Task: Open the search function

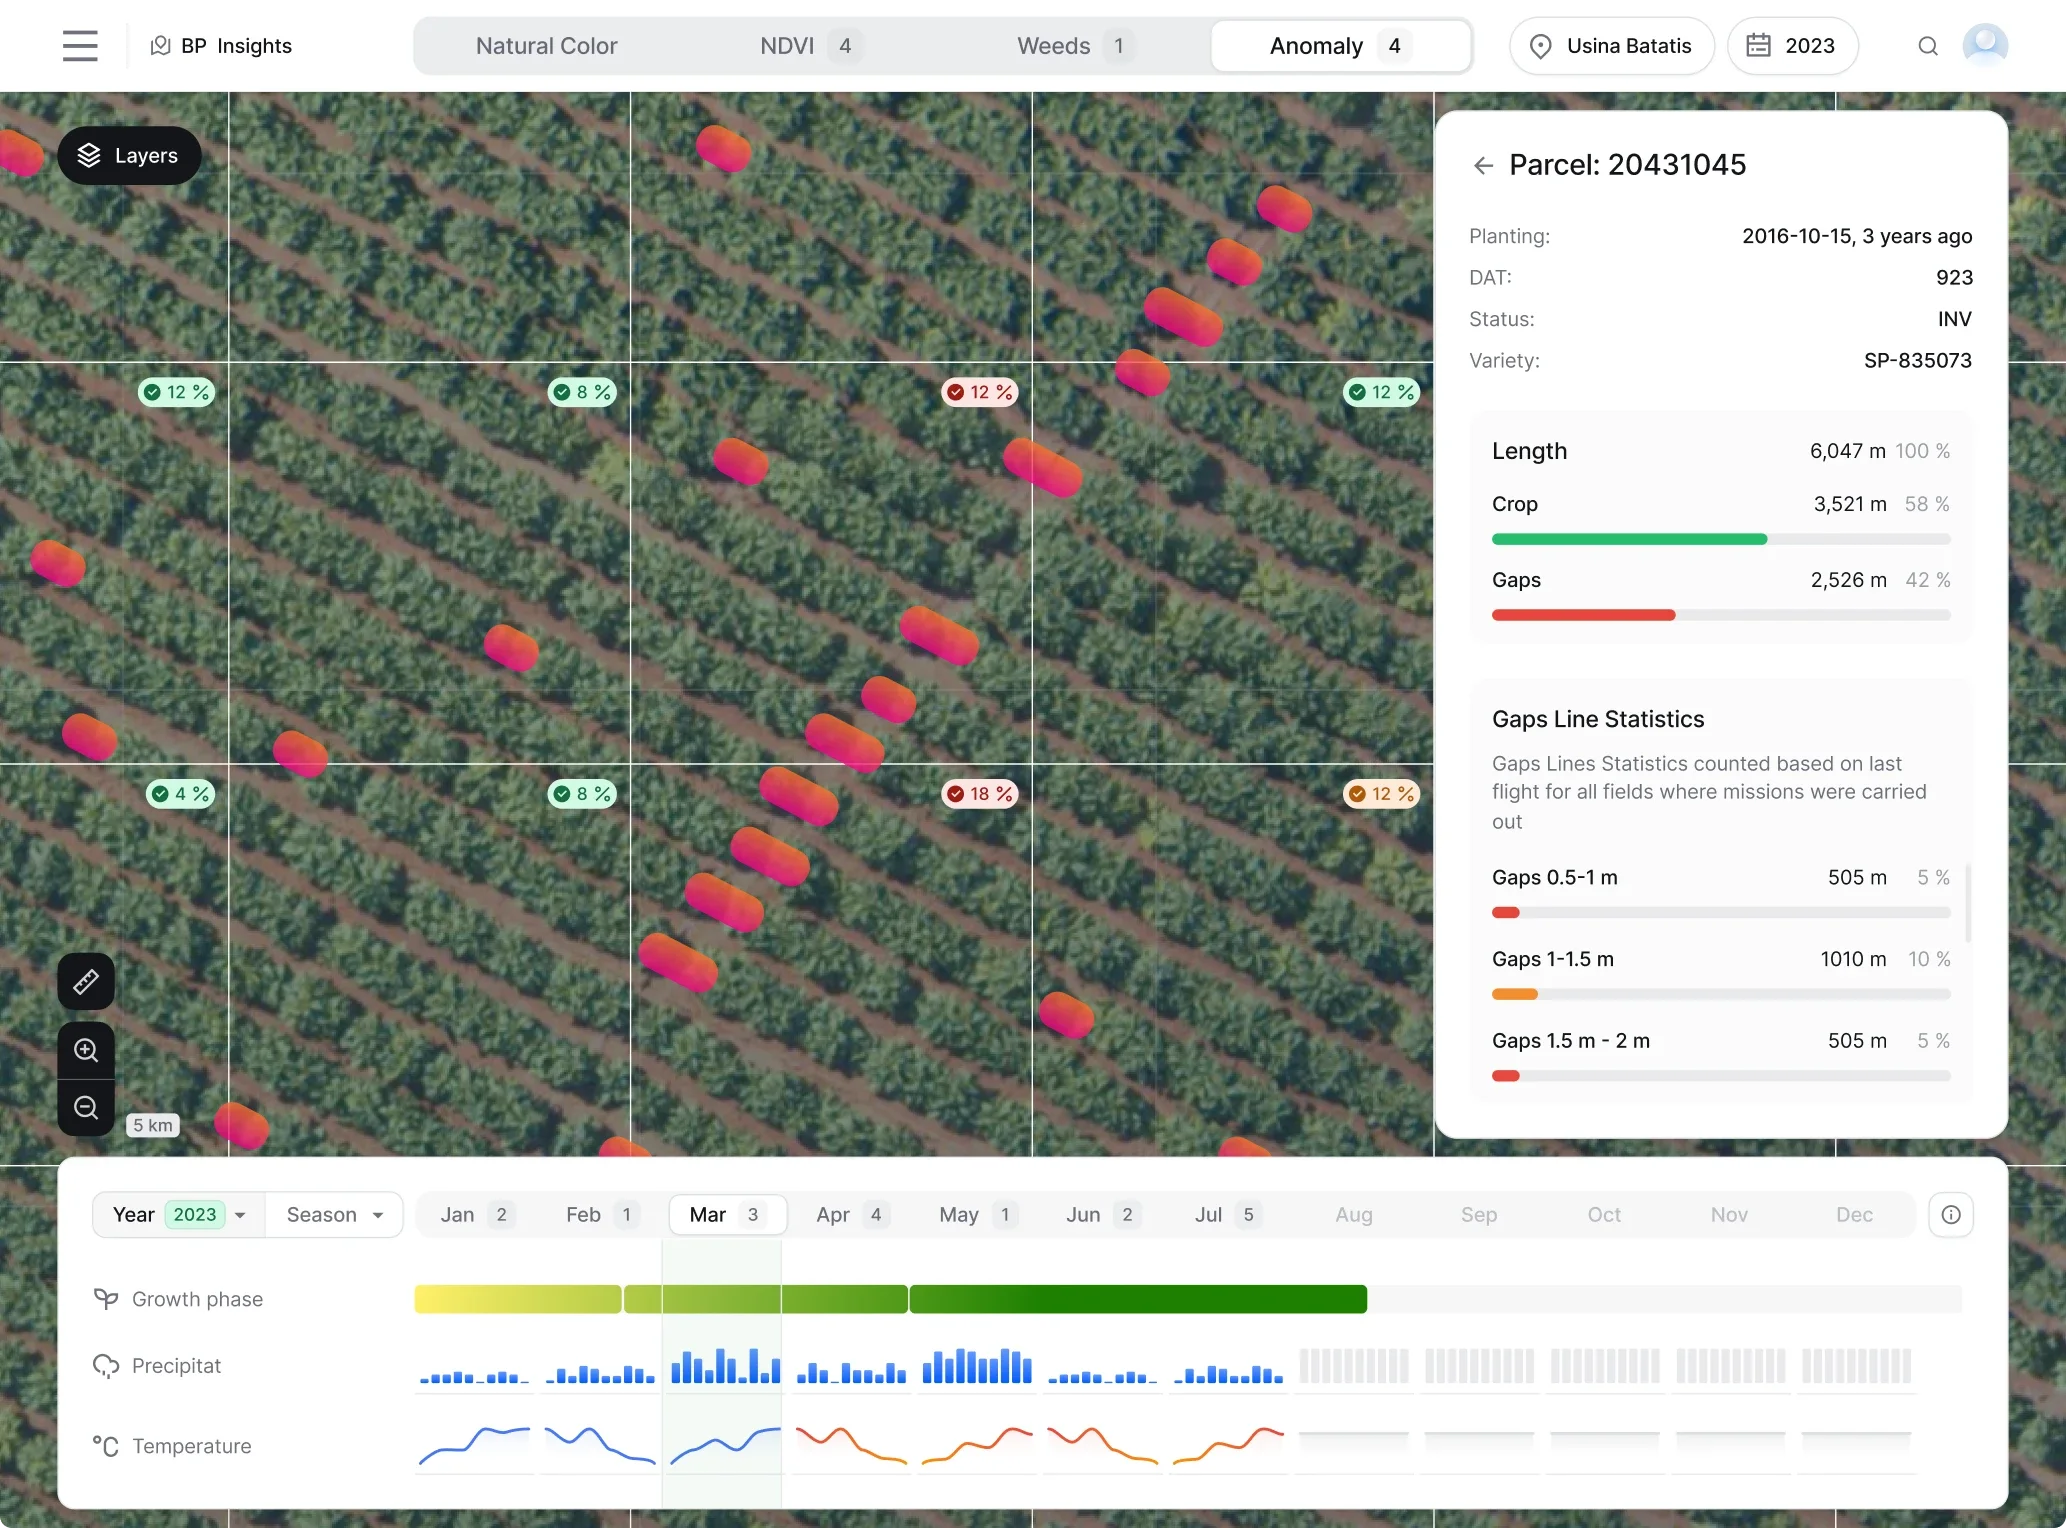Action: (1928, 45)
